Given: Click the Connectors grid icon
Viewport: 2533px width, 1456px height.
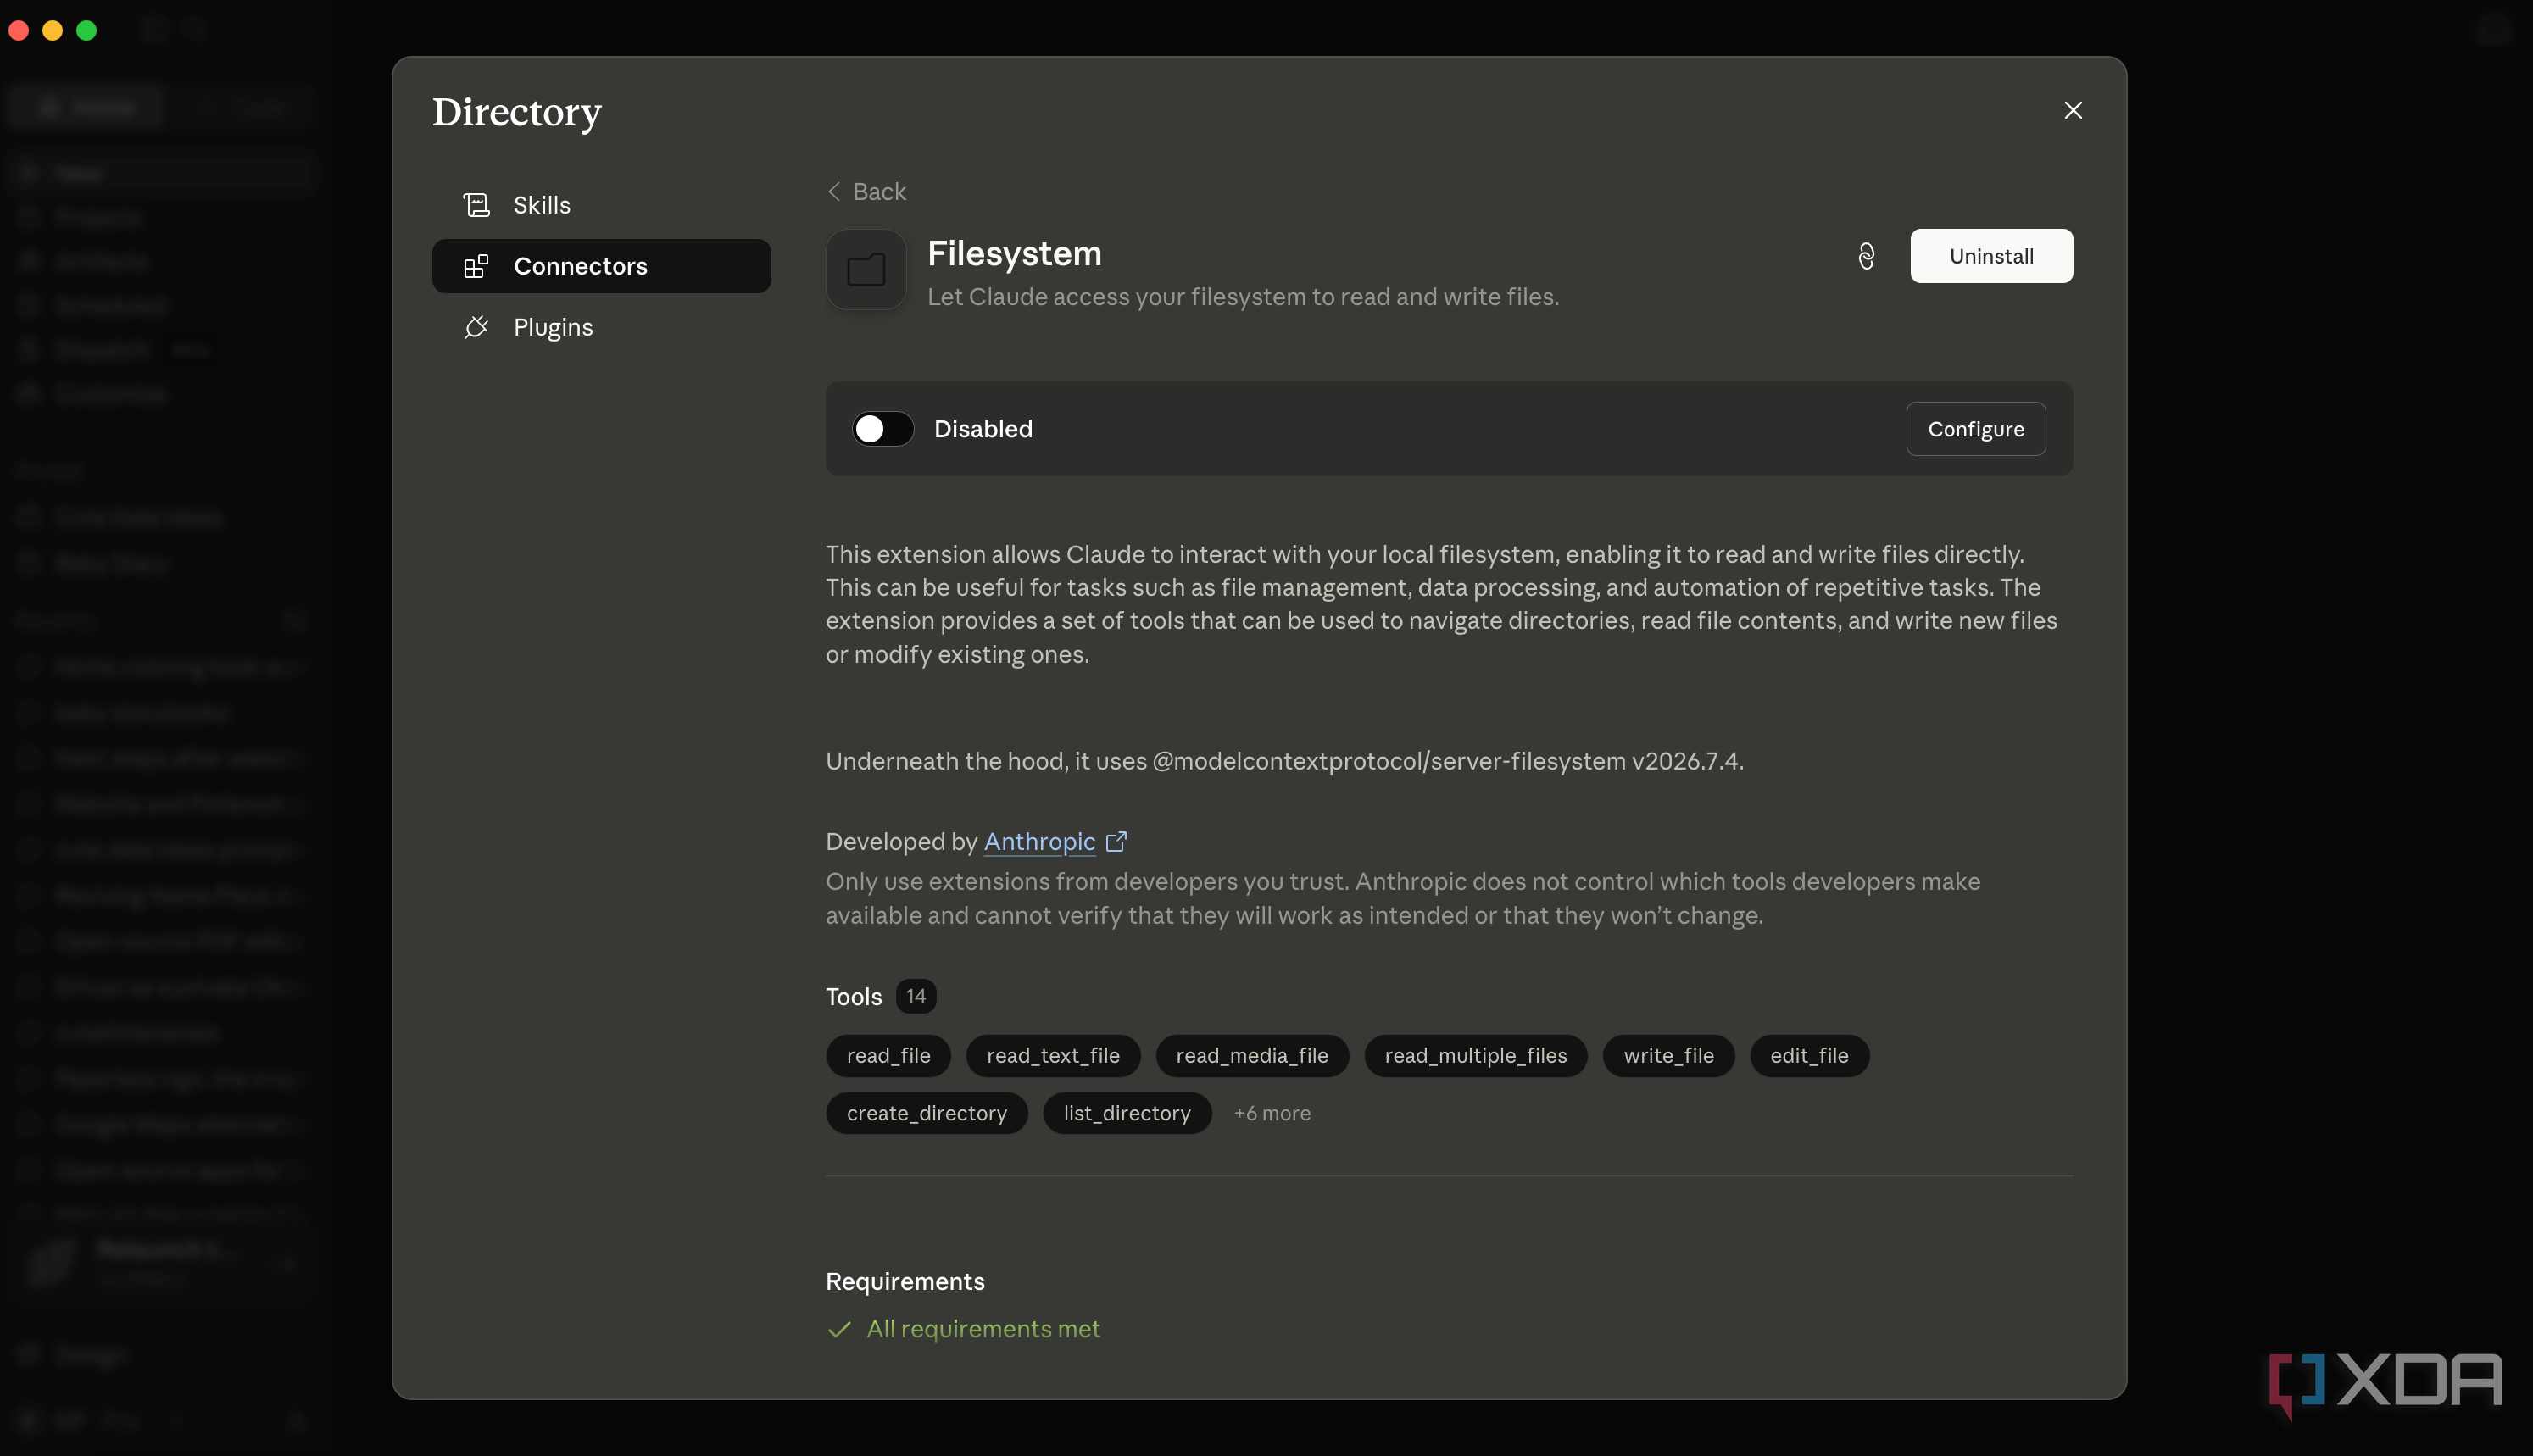Looking at the screenshot, I should (x=476, y=266).
